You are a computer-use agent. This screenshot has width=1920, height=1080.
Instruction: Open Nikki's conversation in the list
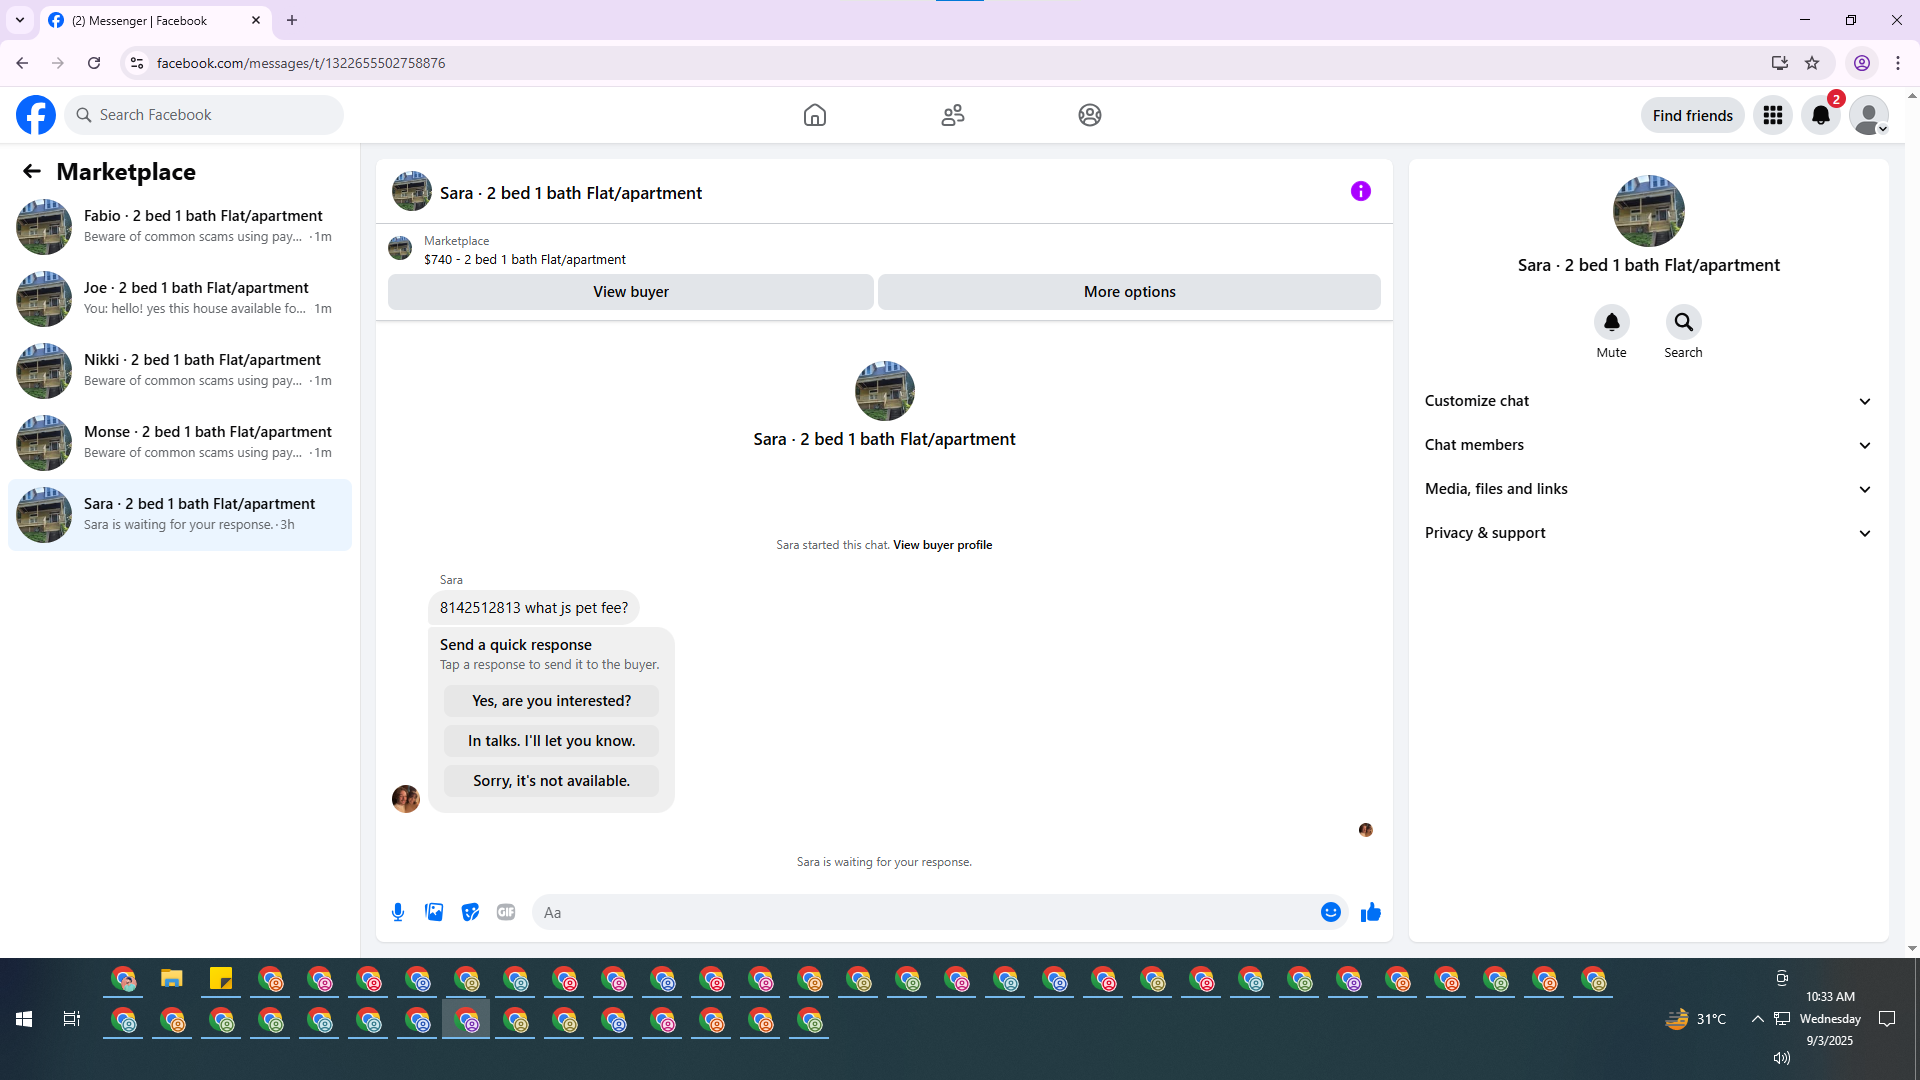coord(180,370)
